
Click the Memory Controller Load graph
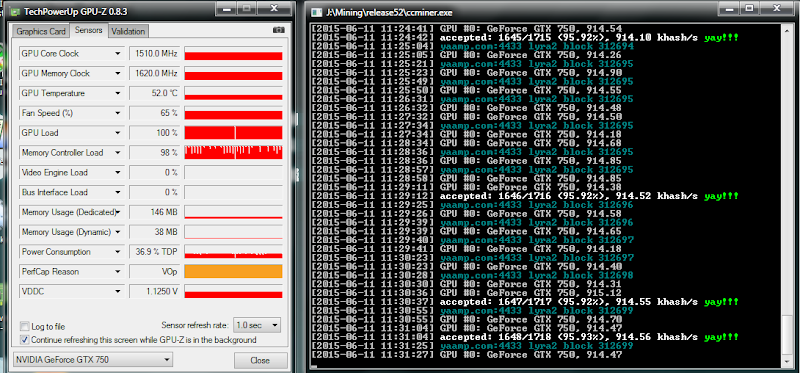click(233, 153)
